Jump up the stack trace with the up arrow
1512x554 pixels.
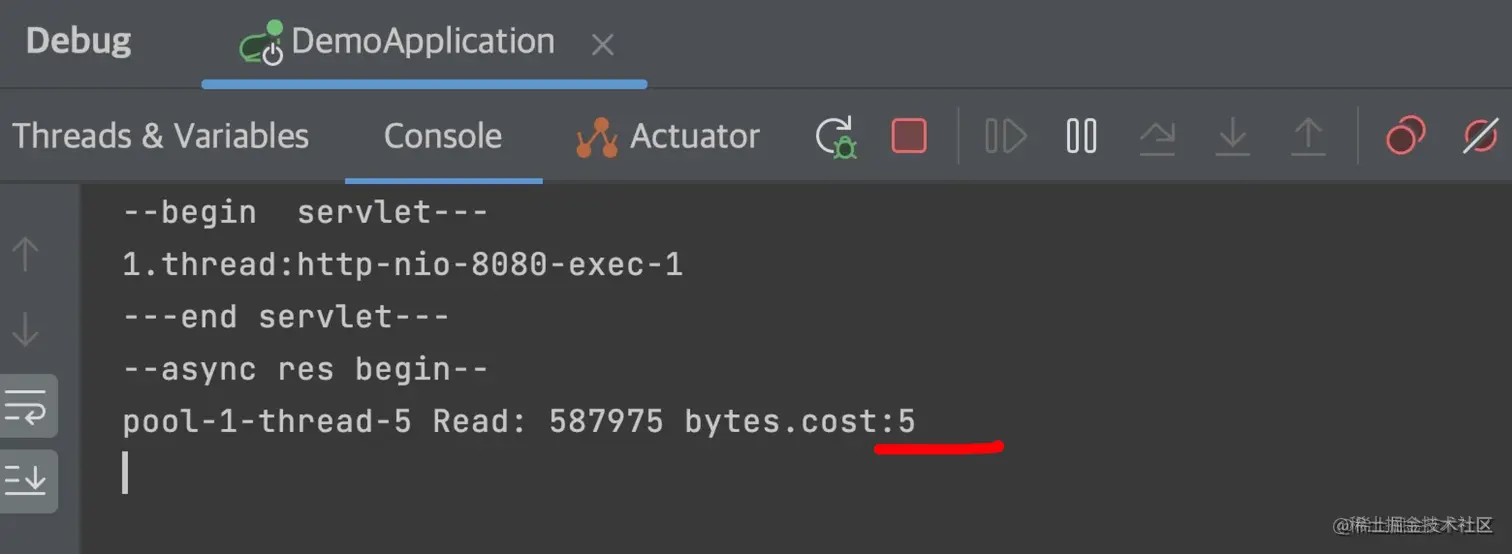tap(25, 255)
